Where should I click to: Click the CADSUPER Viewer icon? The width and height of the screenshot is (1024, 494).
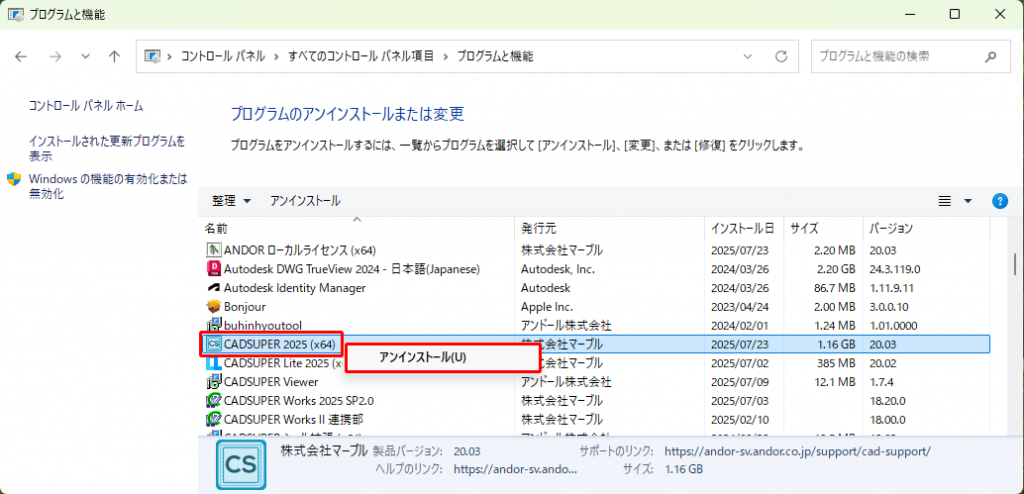pos(214,382)
